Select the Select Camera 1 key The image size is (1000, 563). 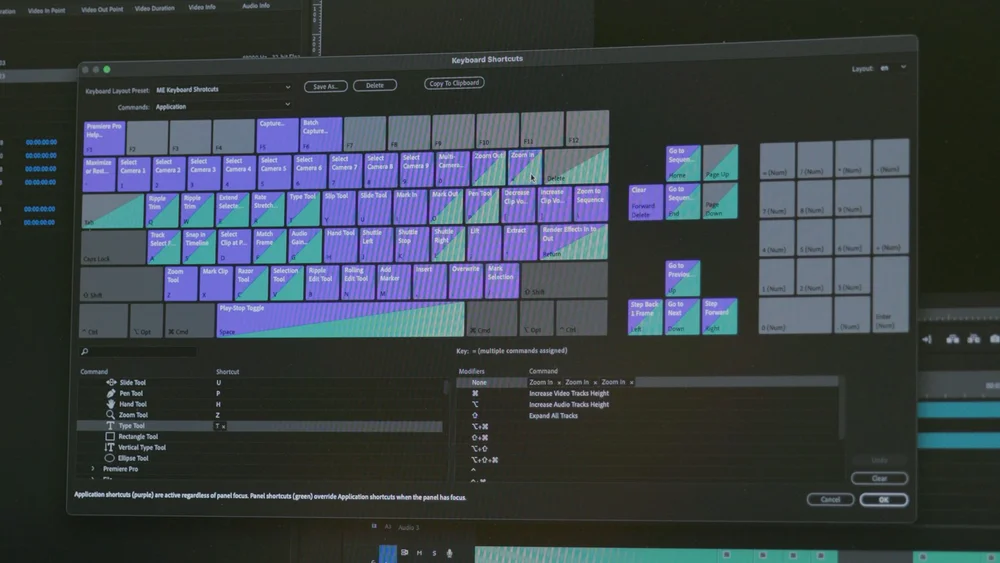click(x=133, y=174)
